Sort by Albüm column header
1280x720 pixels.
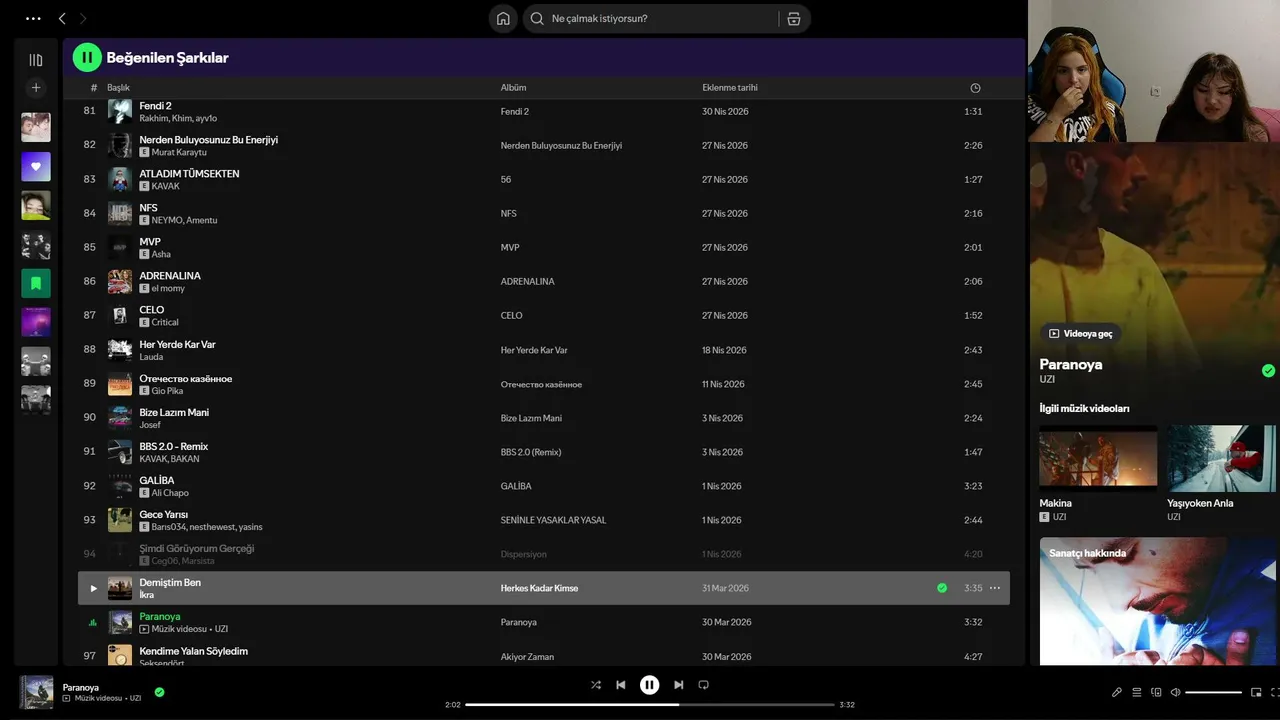coord(513,88)
